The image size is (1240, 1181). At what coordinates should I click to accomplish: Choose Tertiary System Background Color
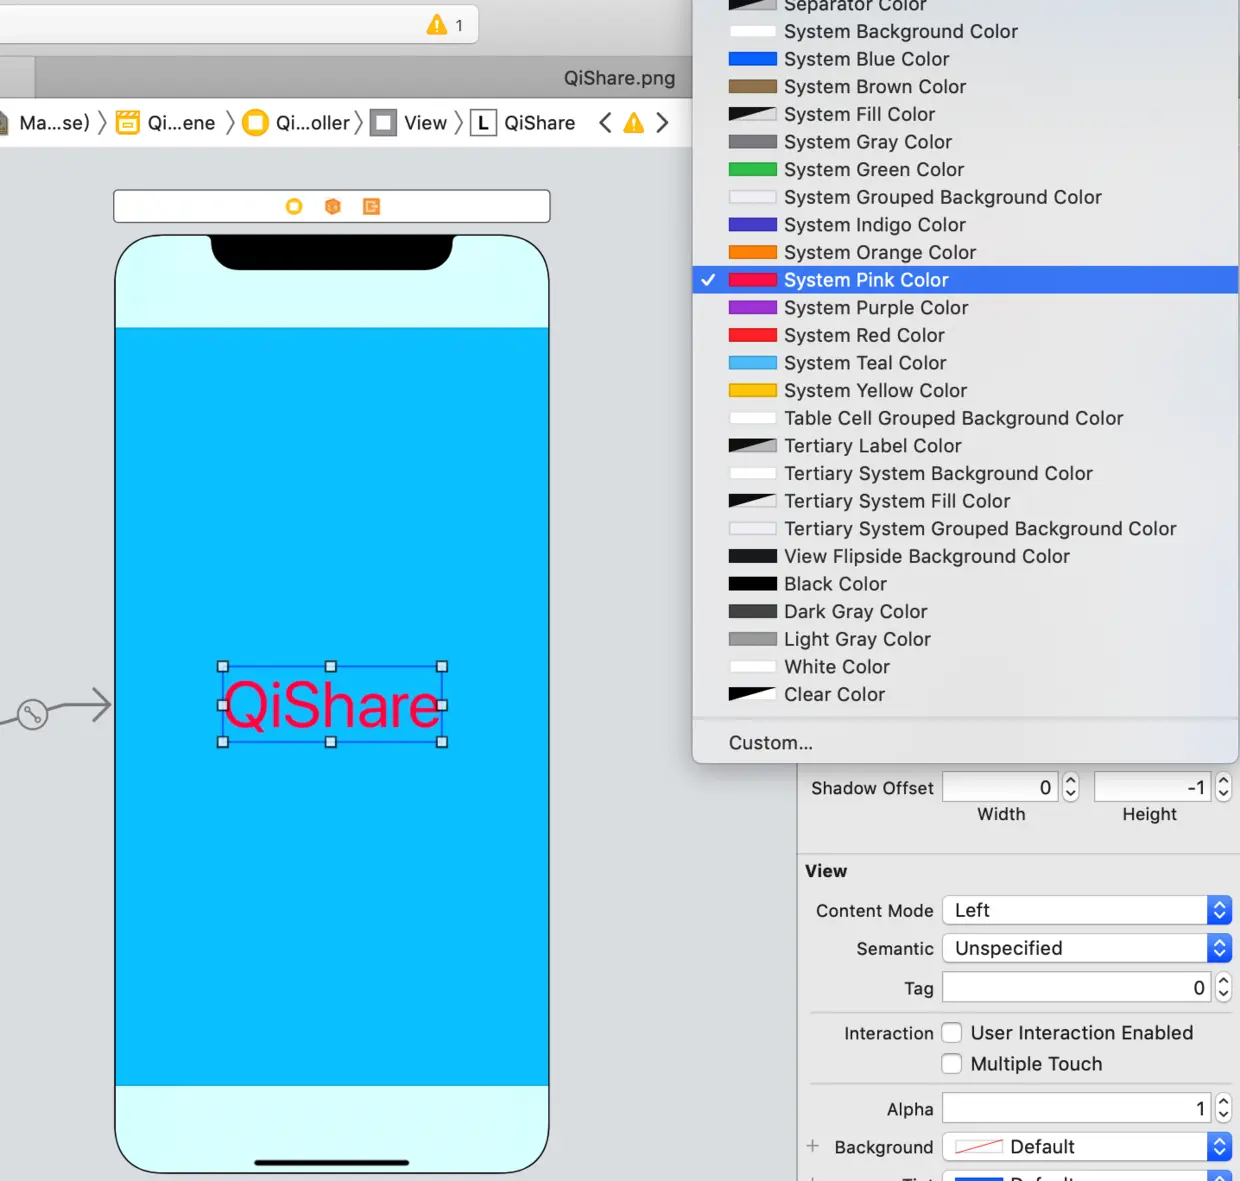(966, 474)
